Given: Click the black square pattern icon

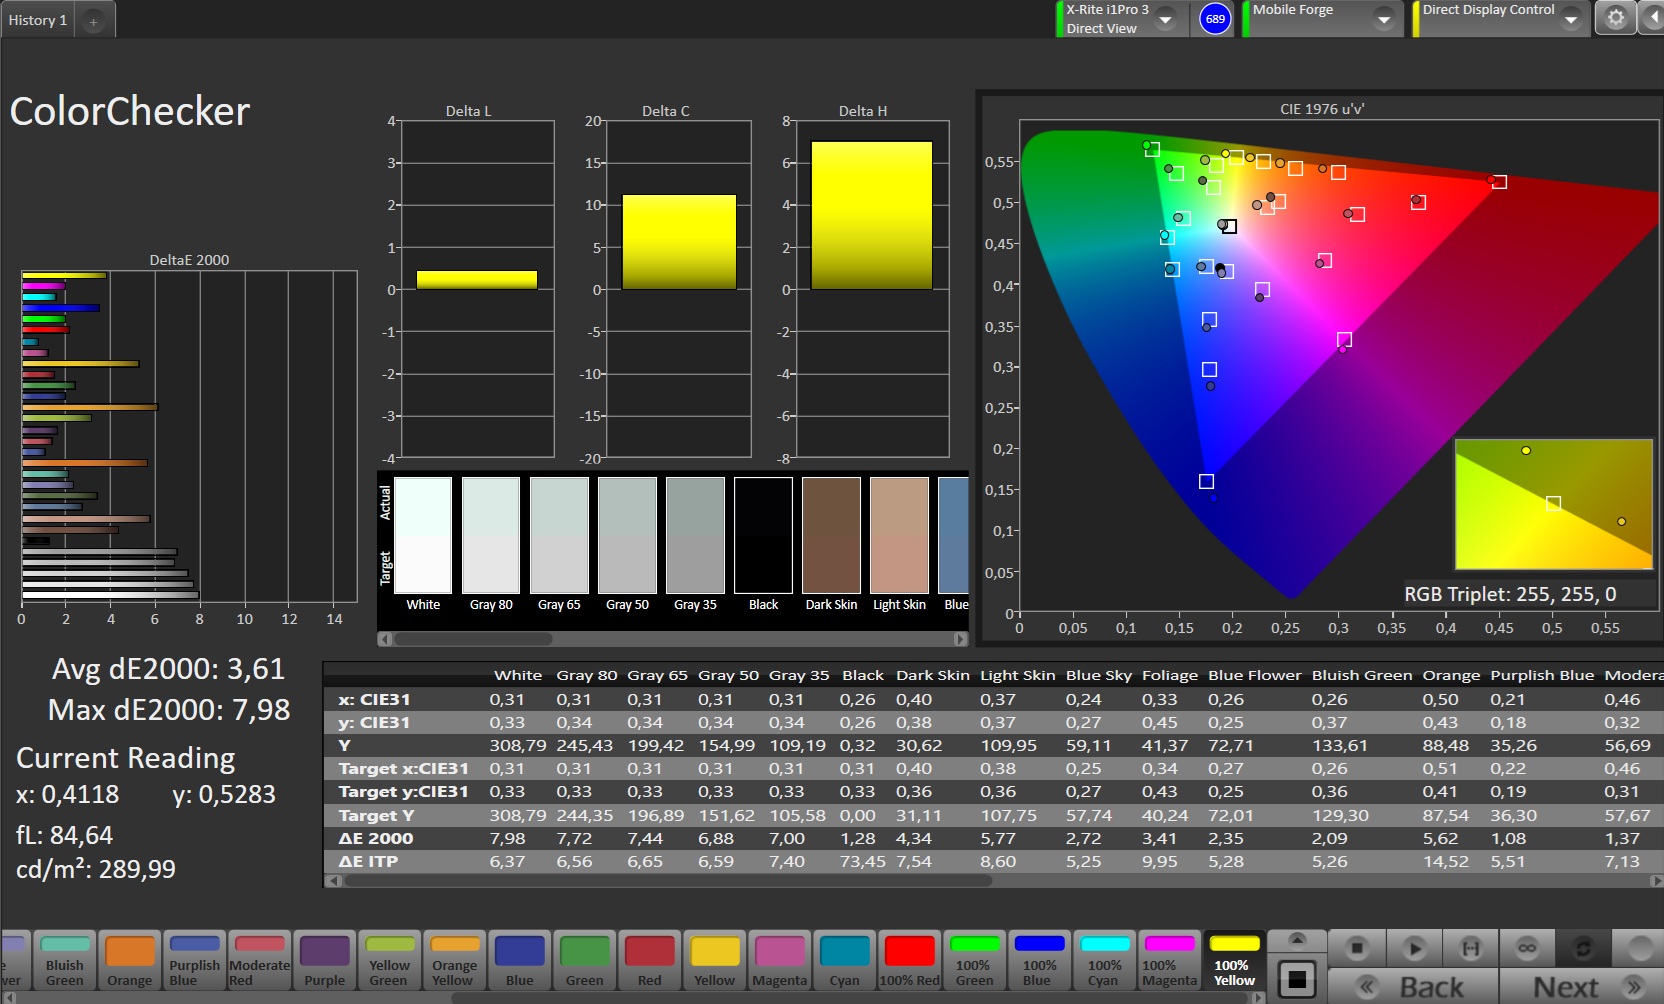Looking at the screenshot, I should 1297,980.
